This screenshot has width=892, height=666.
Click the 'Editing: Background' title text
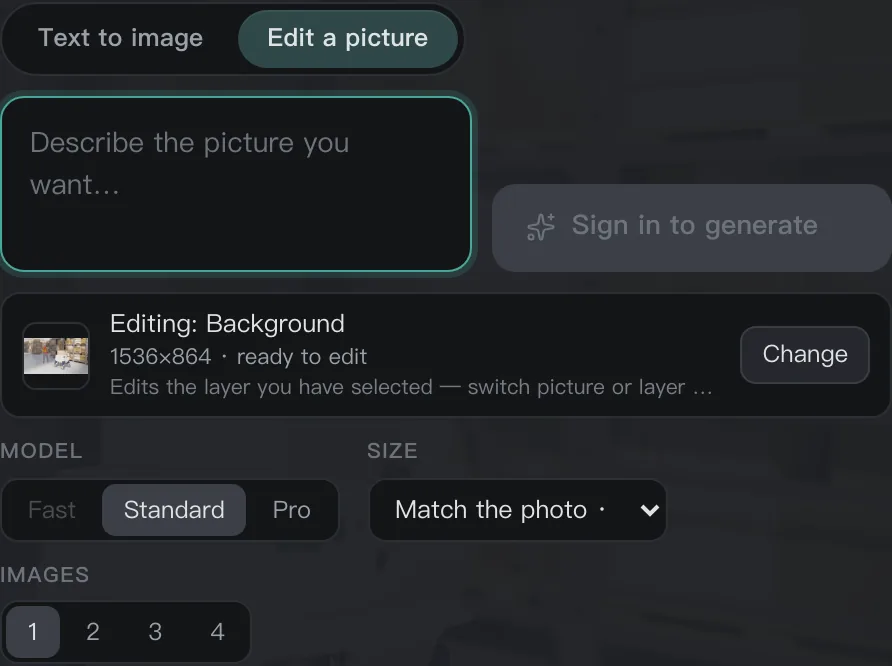227,324
